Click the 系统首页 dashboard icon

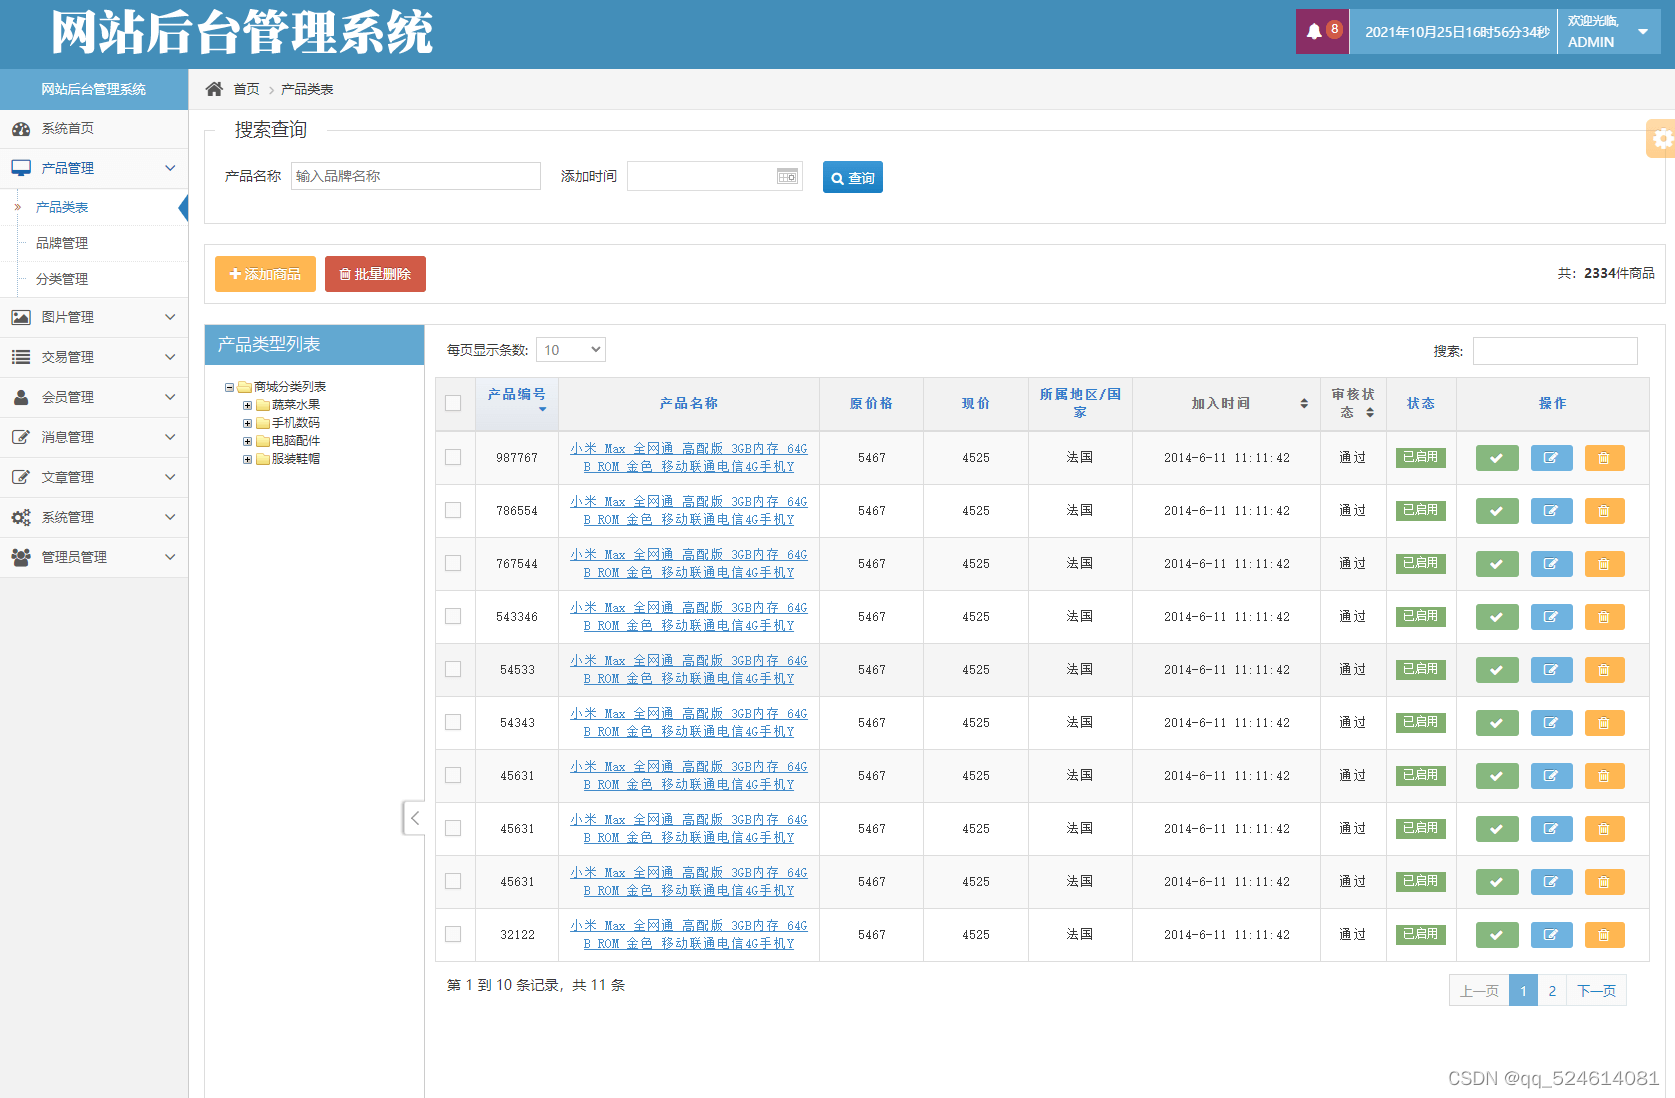pos(21,129)
